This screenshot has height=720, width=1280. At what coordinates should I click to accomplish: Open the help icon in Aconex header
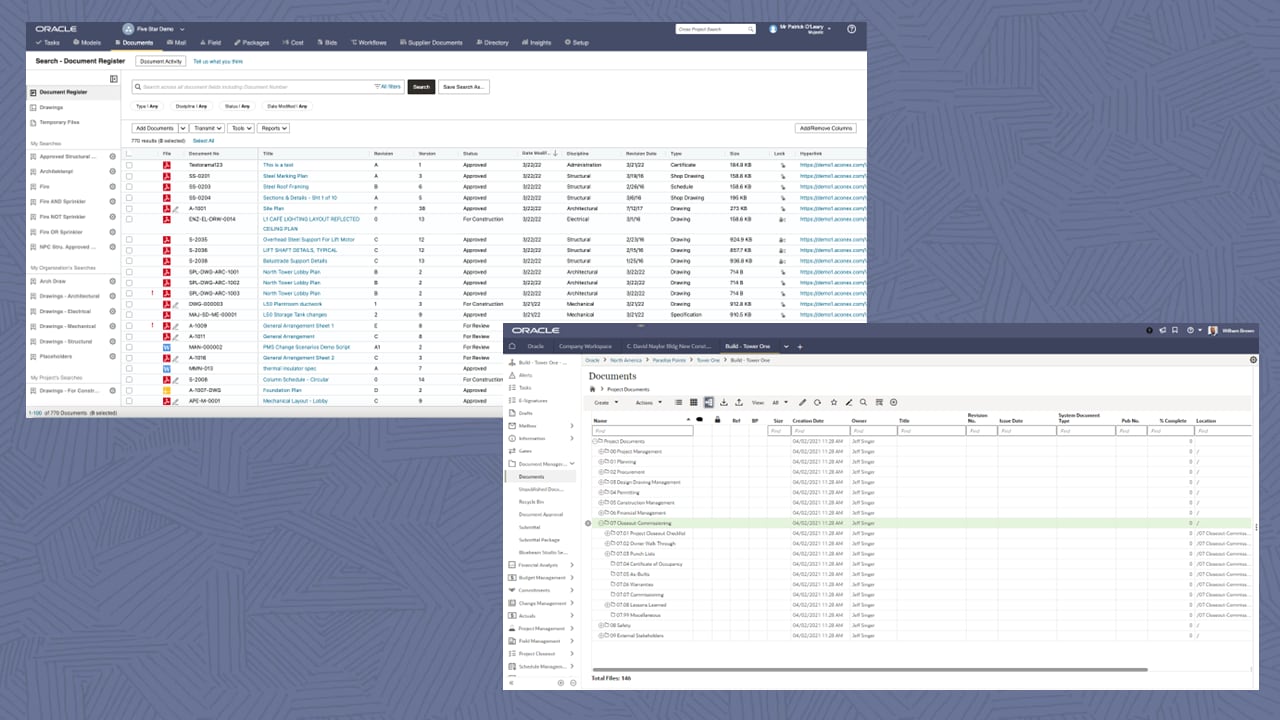pos(851,29)
